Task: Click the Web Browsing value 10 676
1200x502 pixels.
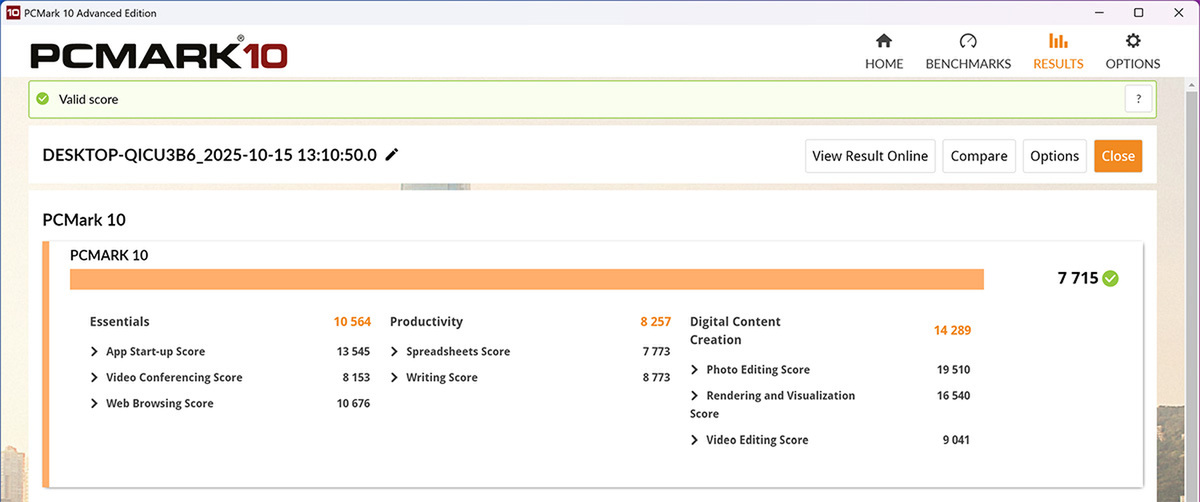Action: 354,403
